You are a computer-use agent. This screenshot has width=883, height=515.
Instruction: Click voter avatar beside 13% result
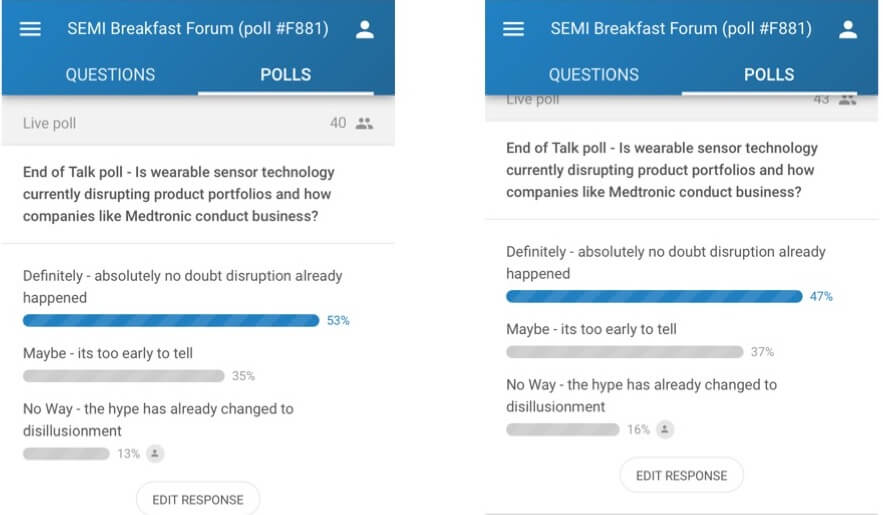point(155,454)
